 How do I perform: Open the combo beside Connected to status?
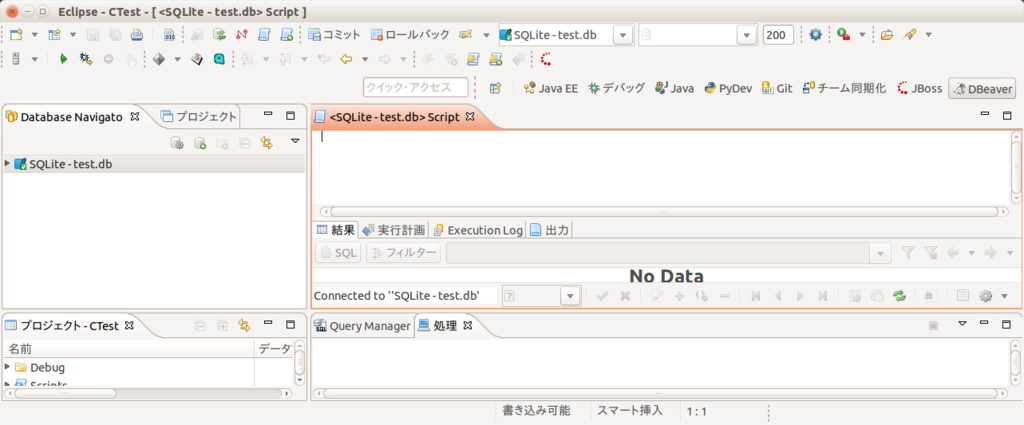click(x=541, y=296)
